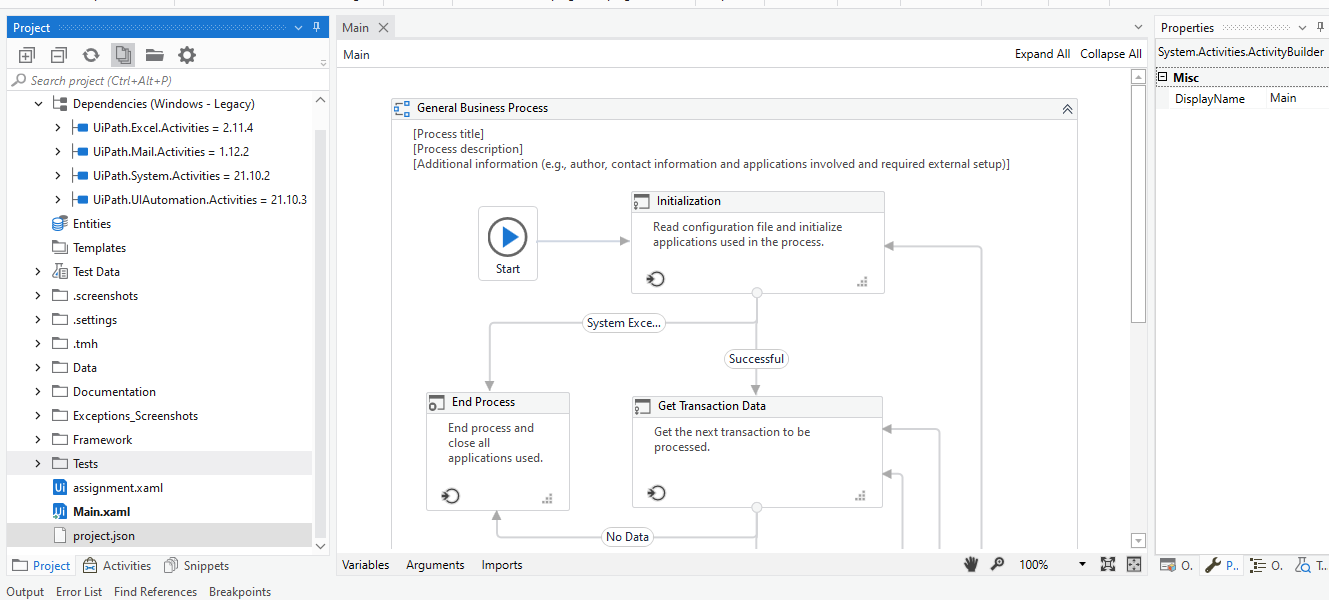
Task: Click the refresh icon in Project panel toolbar
Action: pos(90,54)
